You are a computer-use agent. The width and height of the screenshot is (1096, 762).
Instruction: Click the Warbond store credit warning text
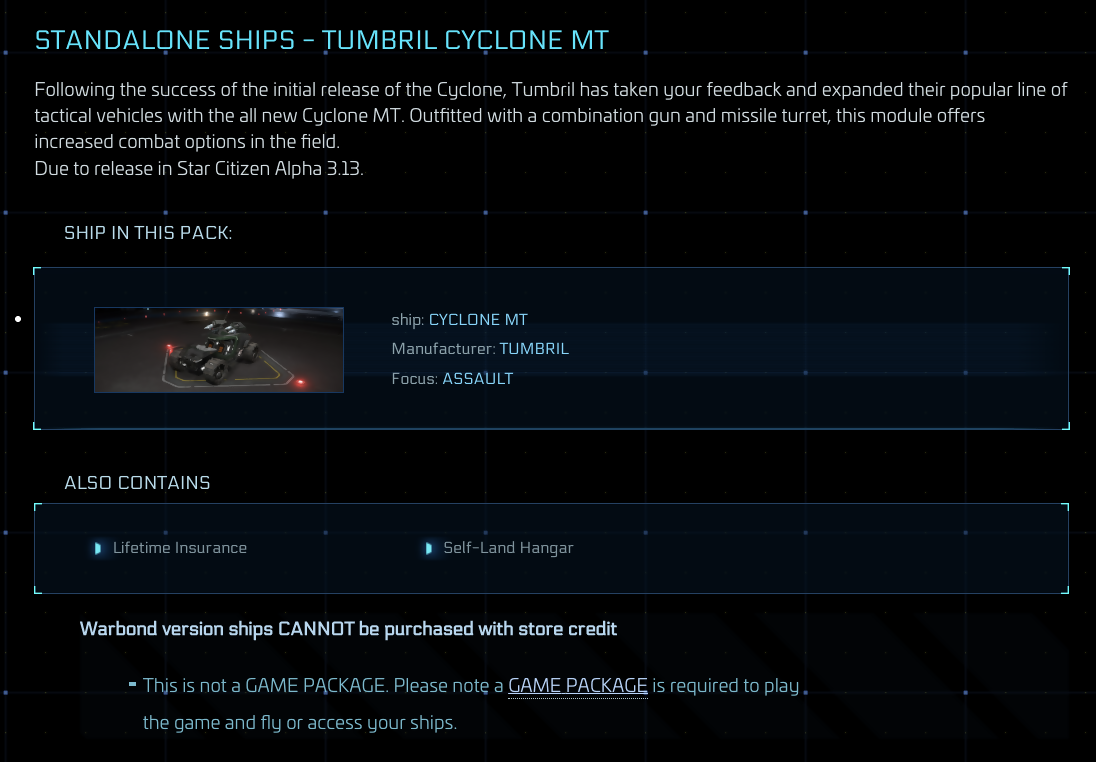[x=348, y=629]
